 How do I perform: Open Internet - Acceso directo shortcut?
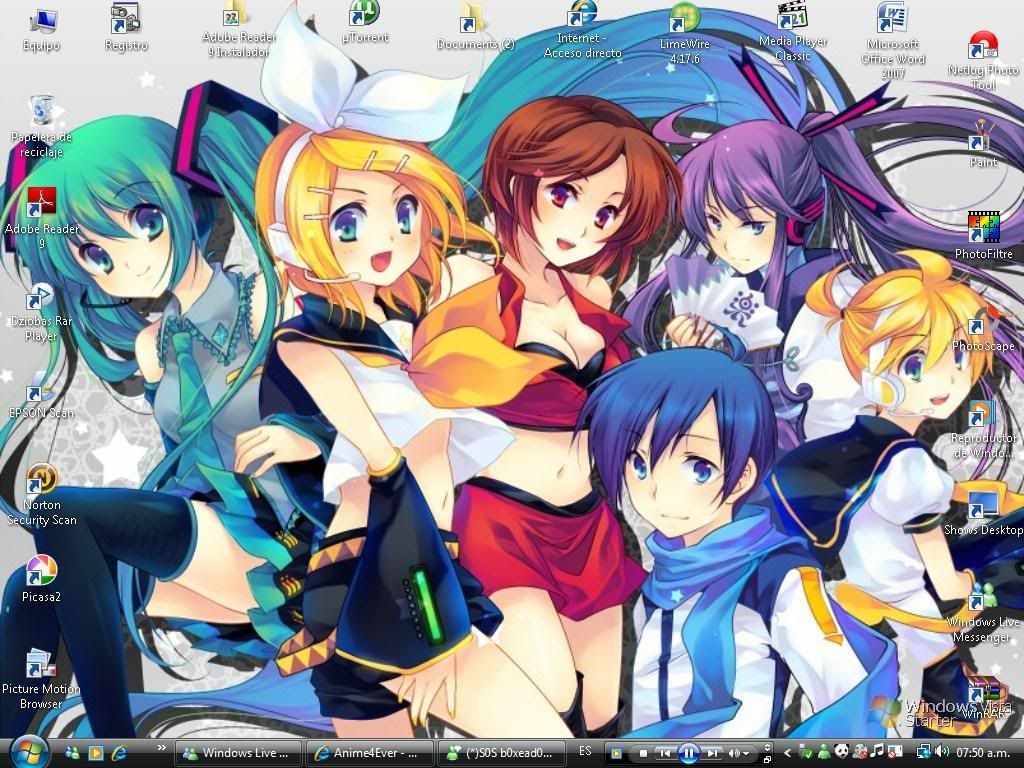583,30
